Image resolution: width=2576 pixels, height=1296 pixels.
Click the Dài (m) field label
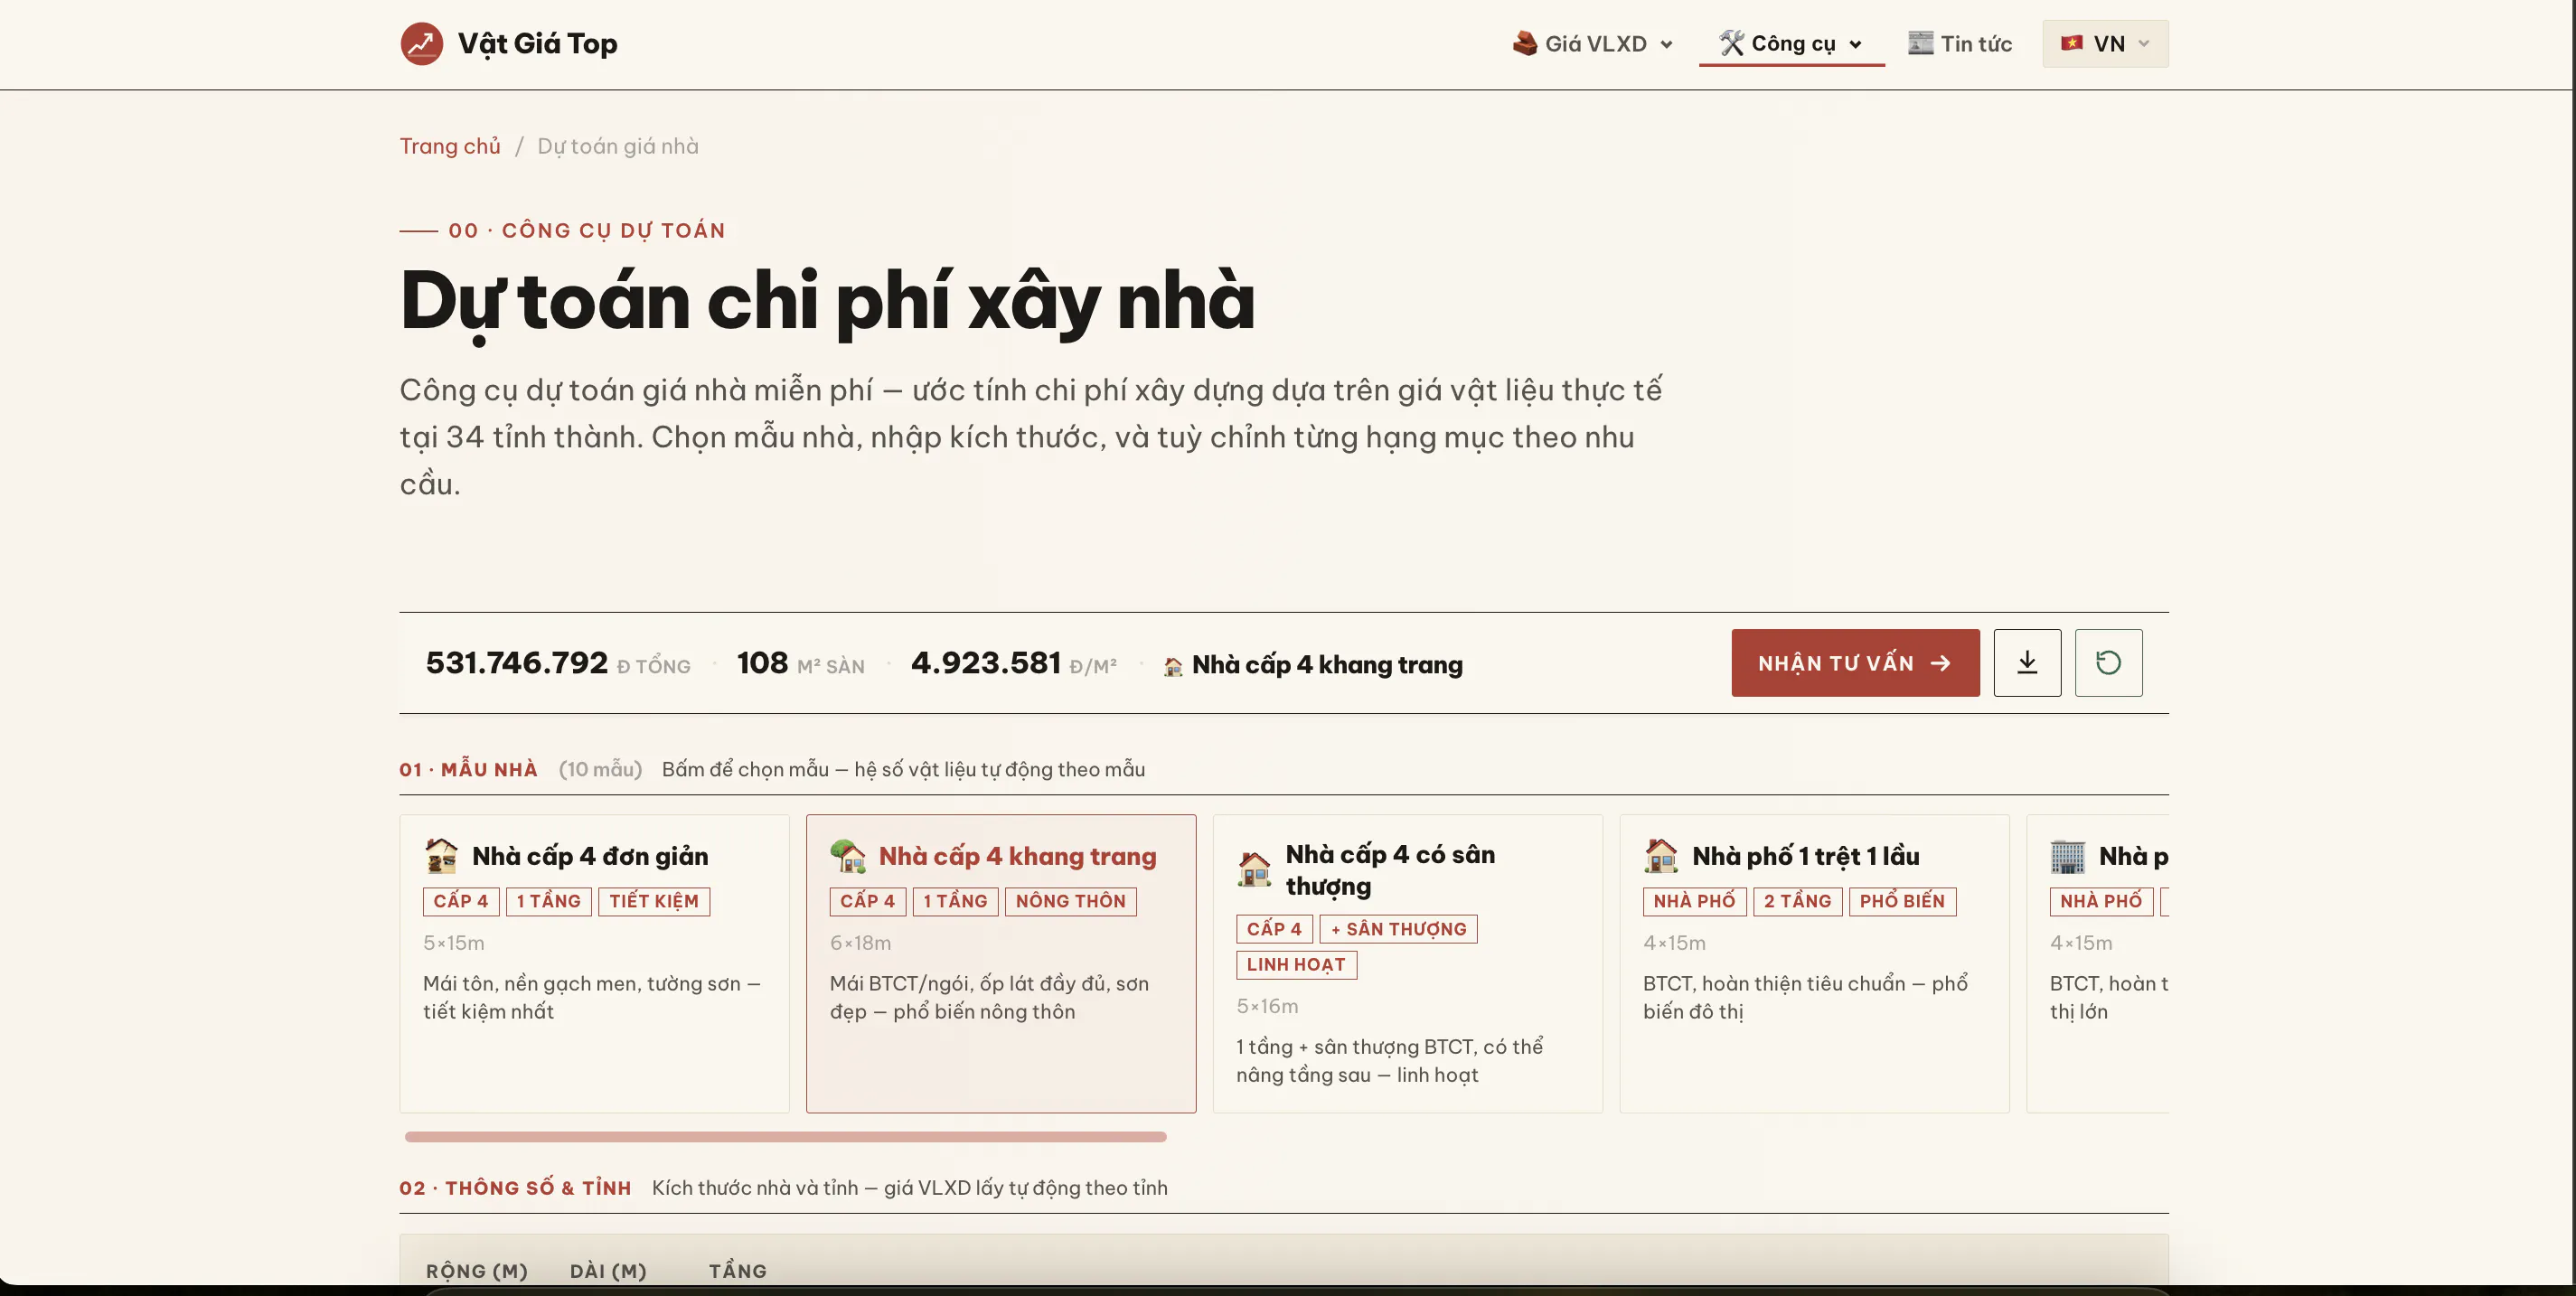[608, 1271]
